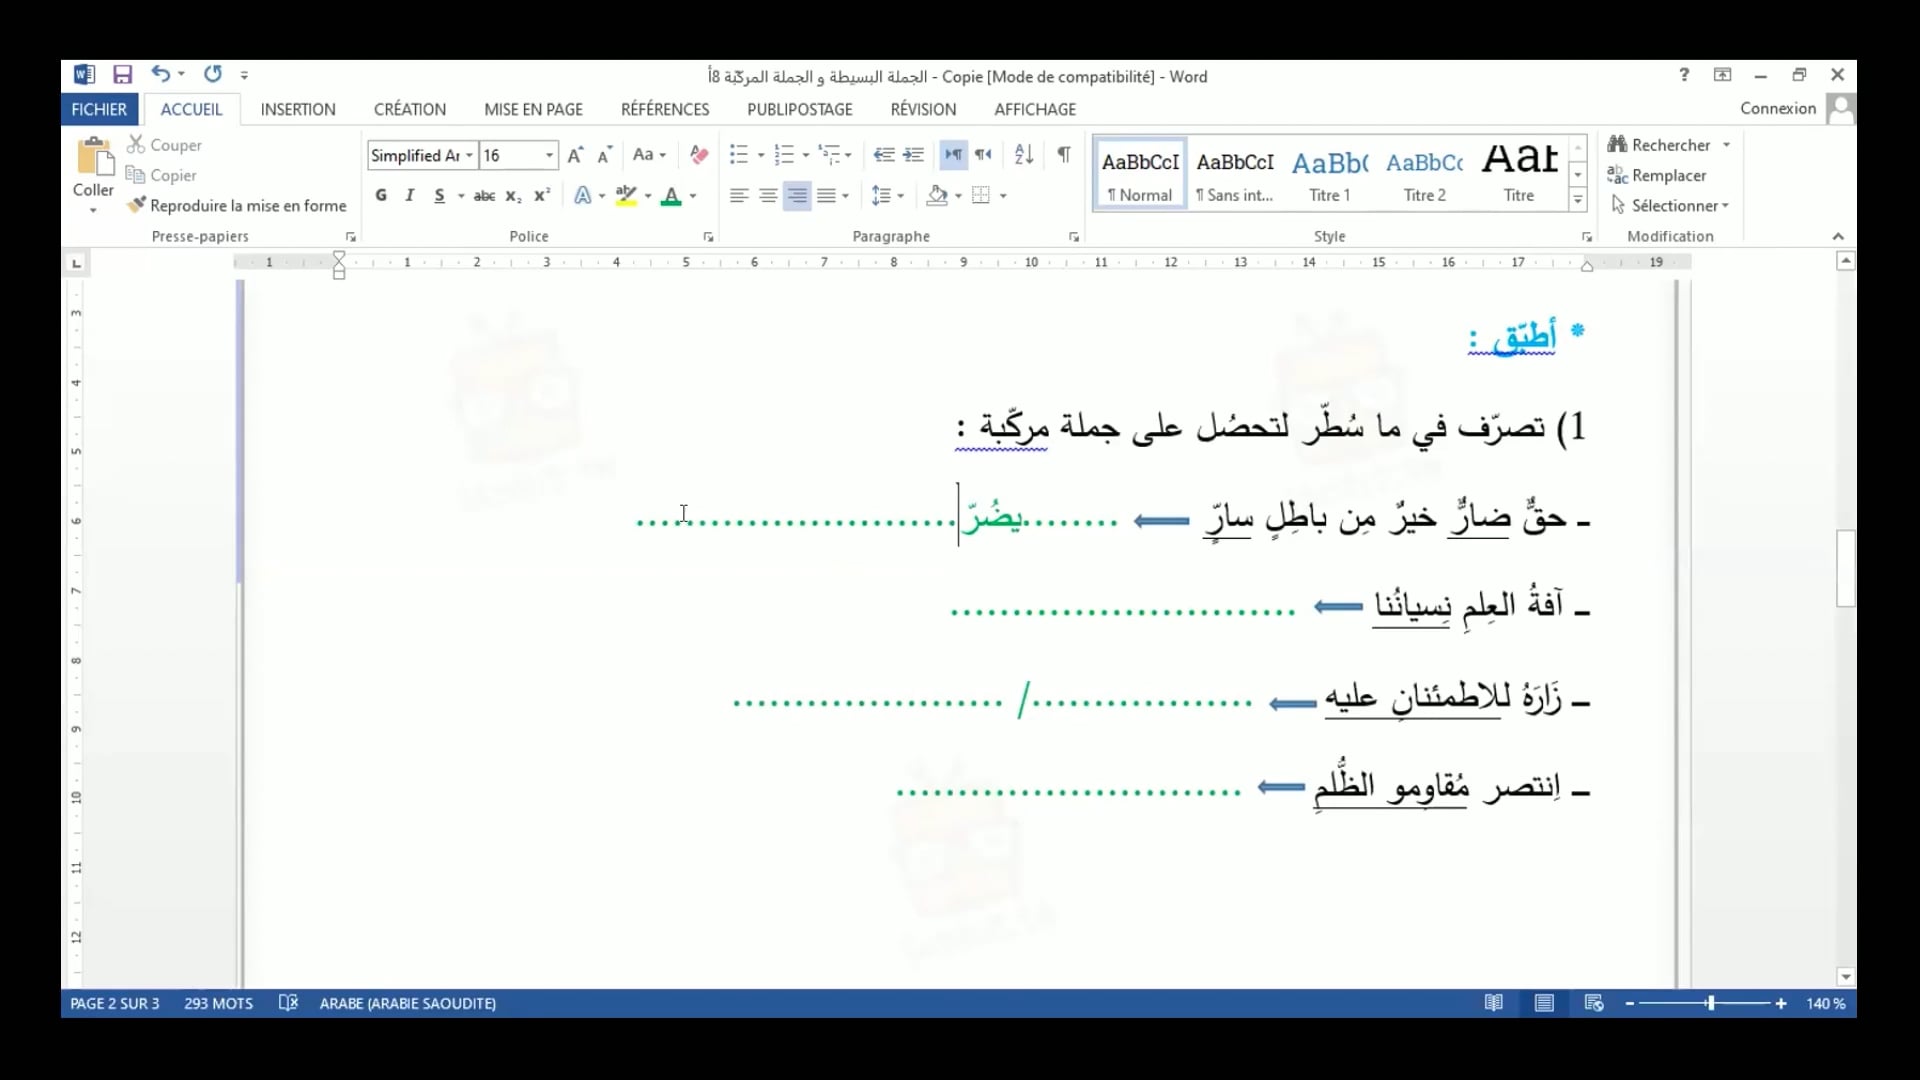
Task: Click the Save icon in quick access toolbar
Action: tap(122, 75)
